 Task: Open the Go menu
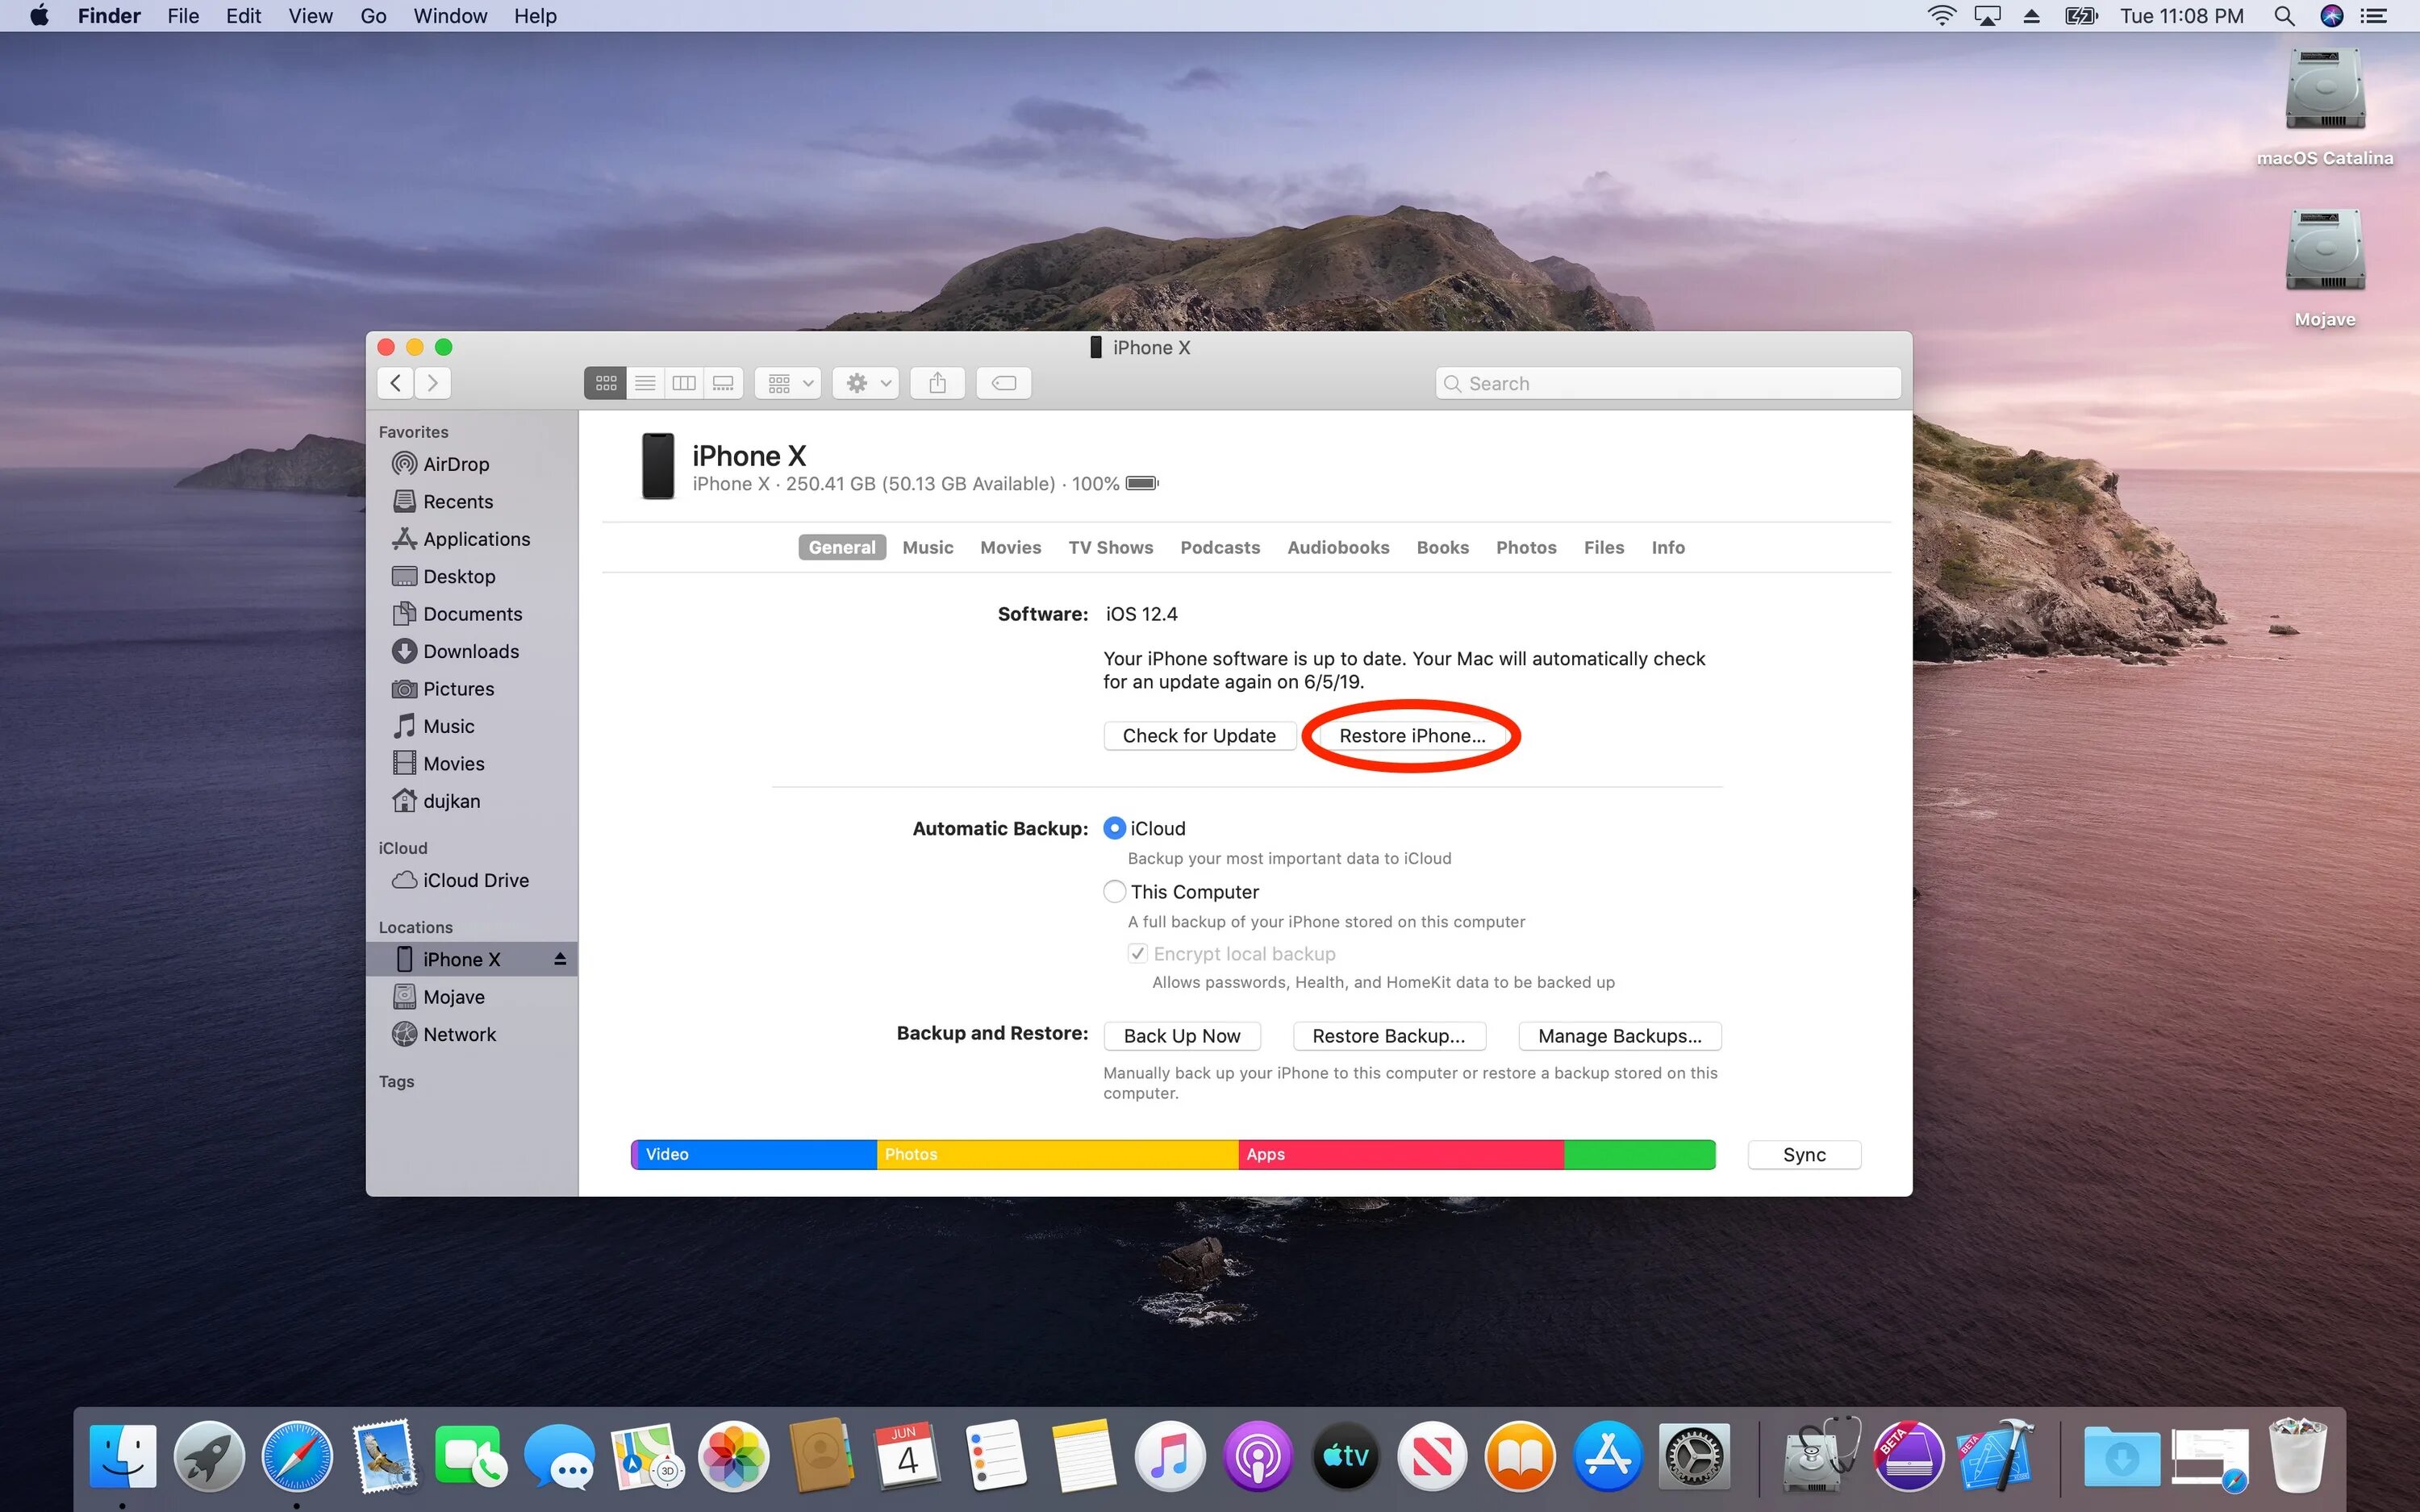coord(373,16)
